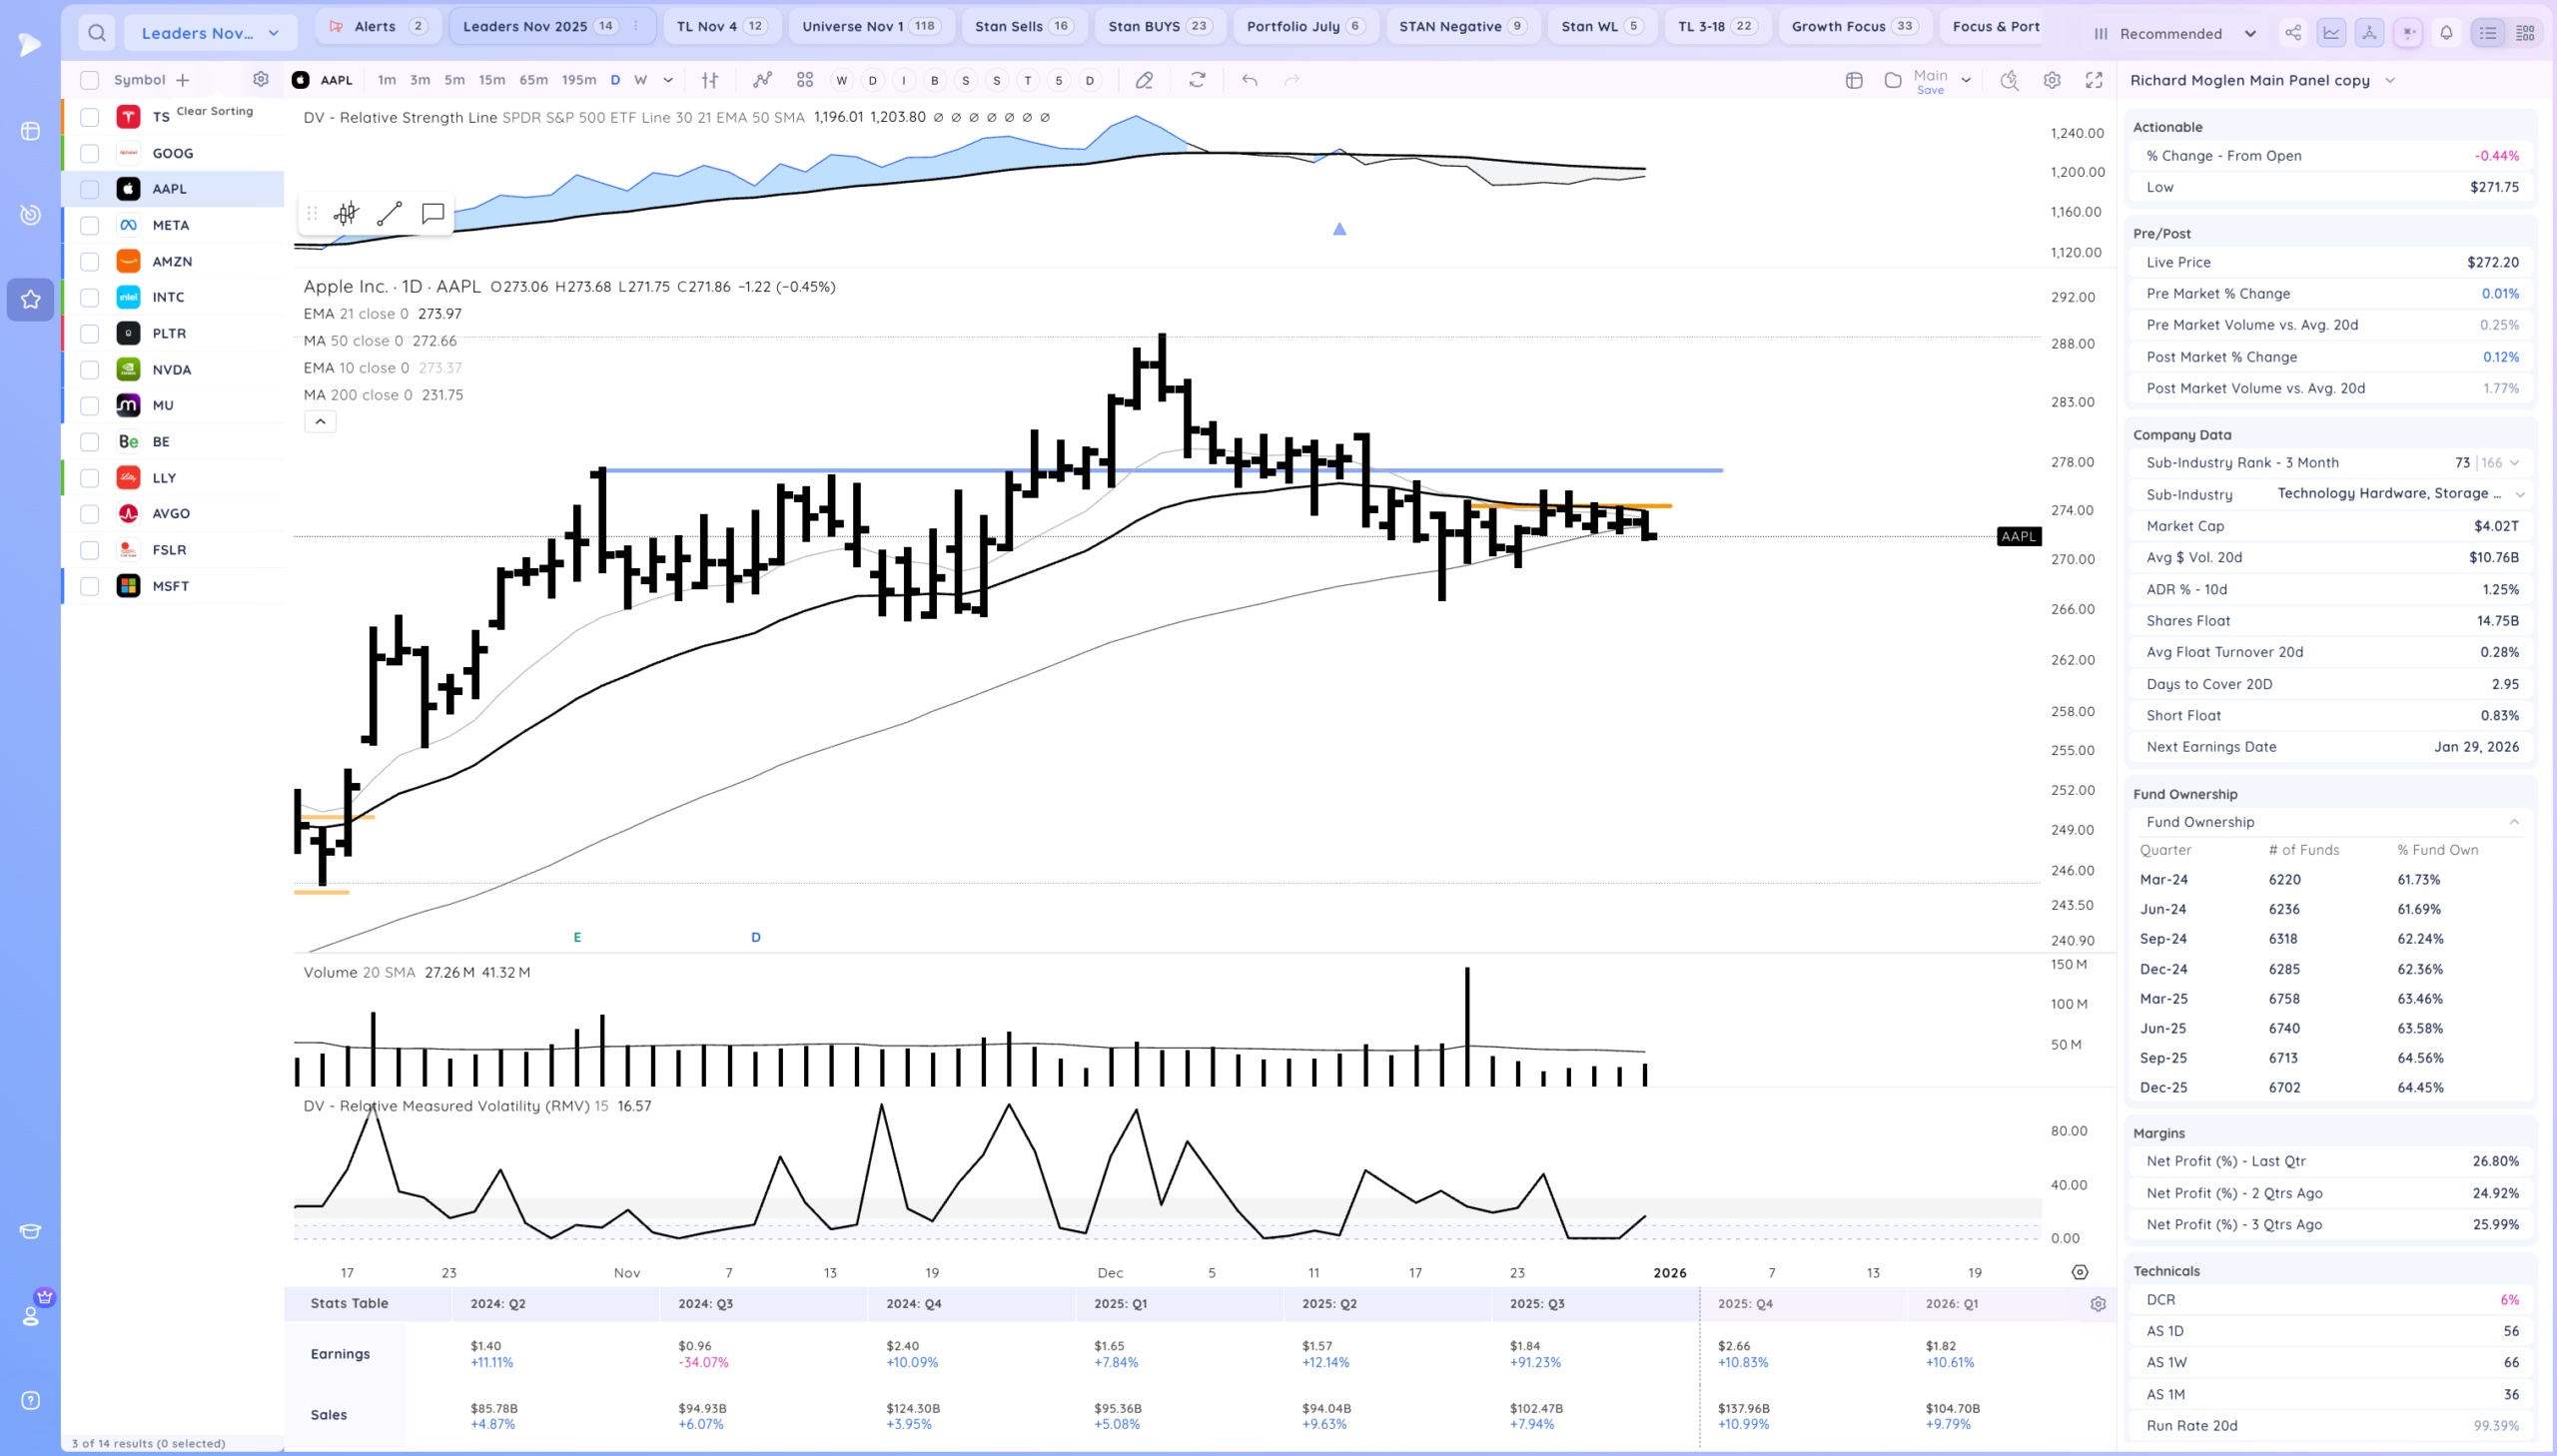Viewport: 2557px width, 1456px height.
Task: Click the eraser tool icon in chart toolbar
Action: (x=1144, y=80)
